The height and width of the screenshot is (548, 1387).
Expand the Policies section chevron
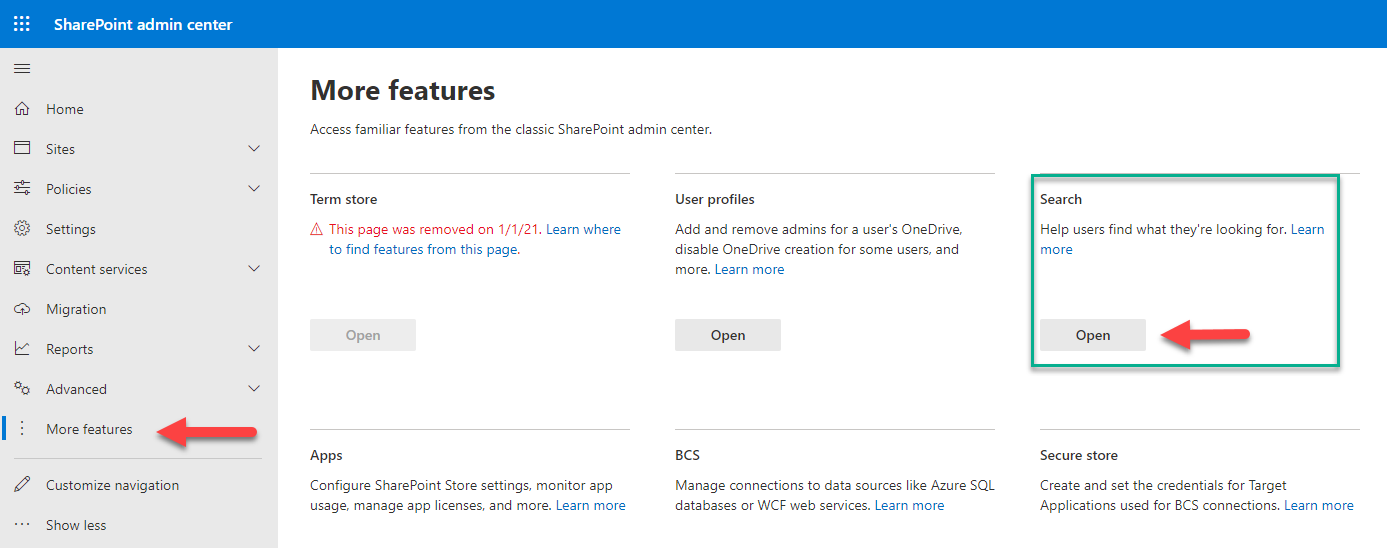[254, 189]
